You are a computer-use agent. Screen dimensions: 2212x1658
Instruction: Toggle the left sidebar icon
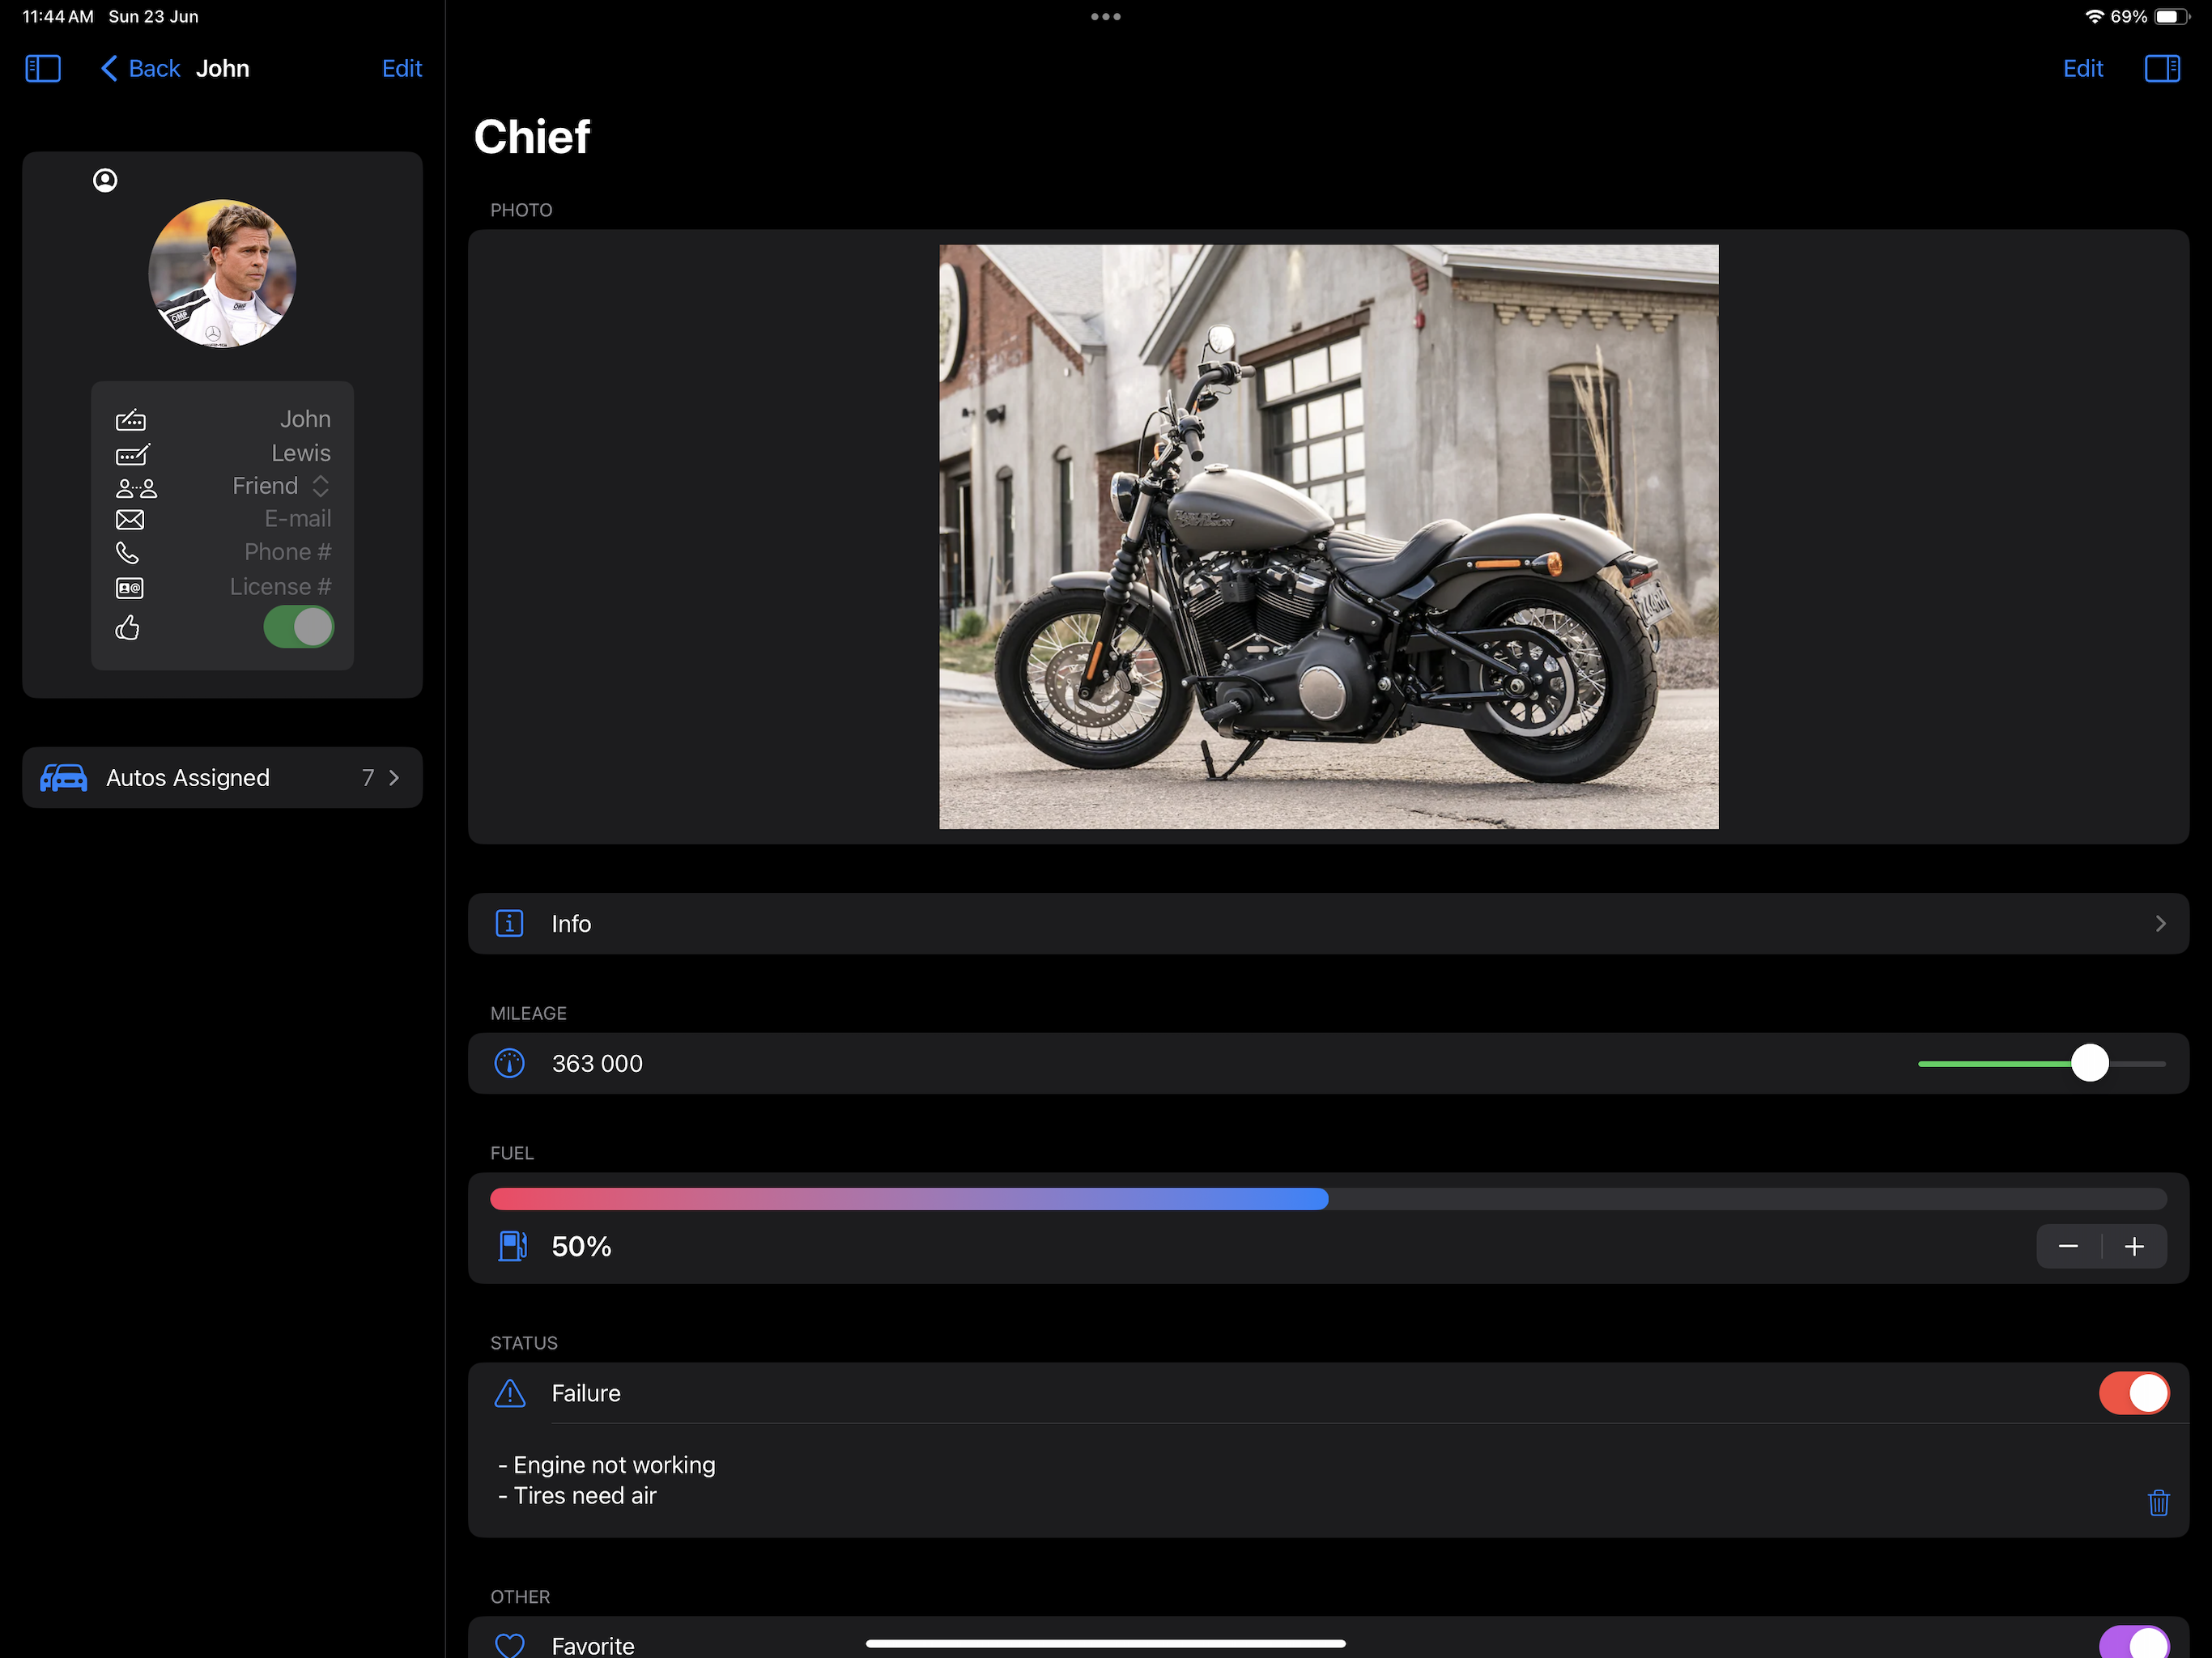(43, 68)
